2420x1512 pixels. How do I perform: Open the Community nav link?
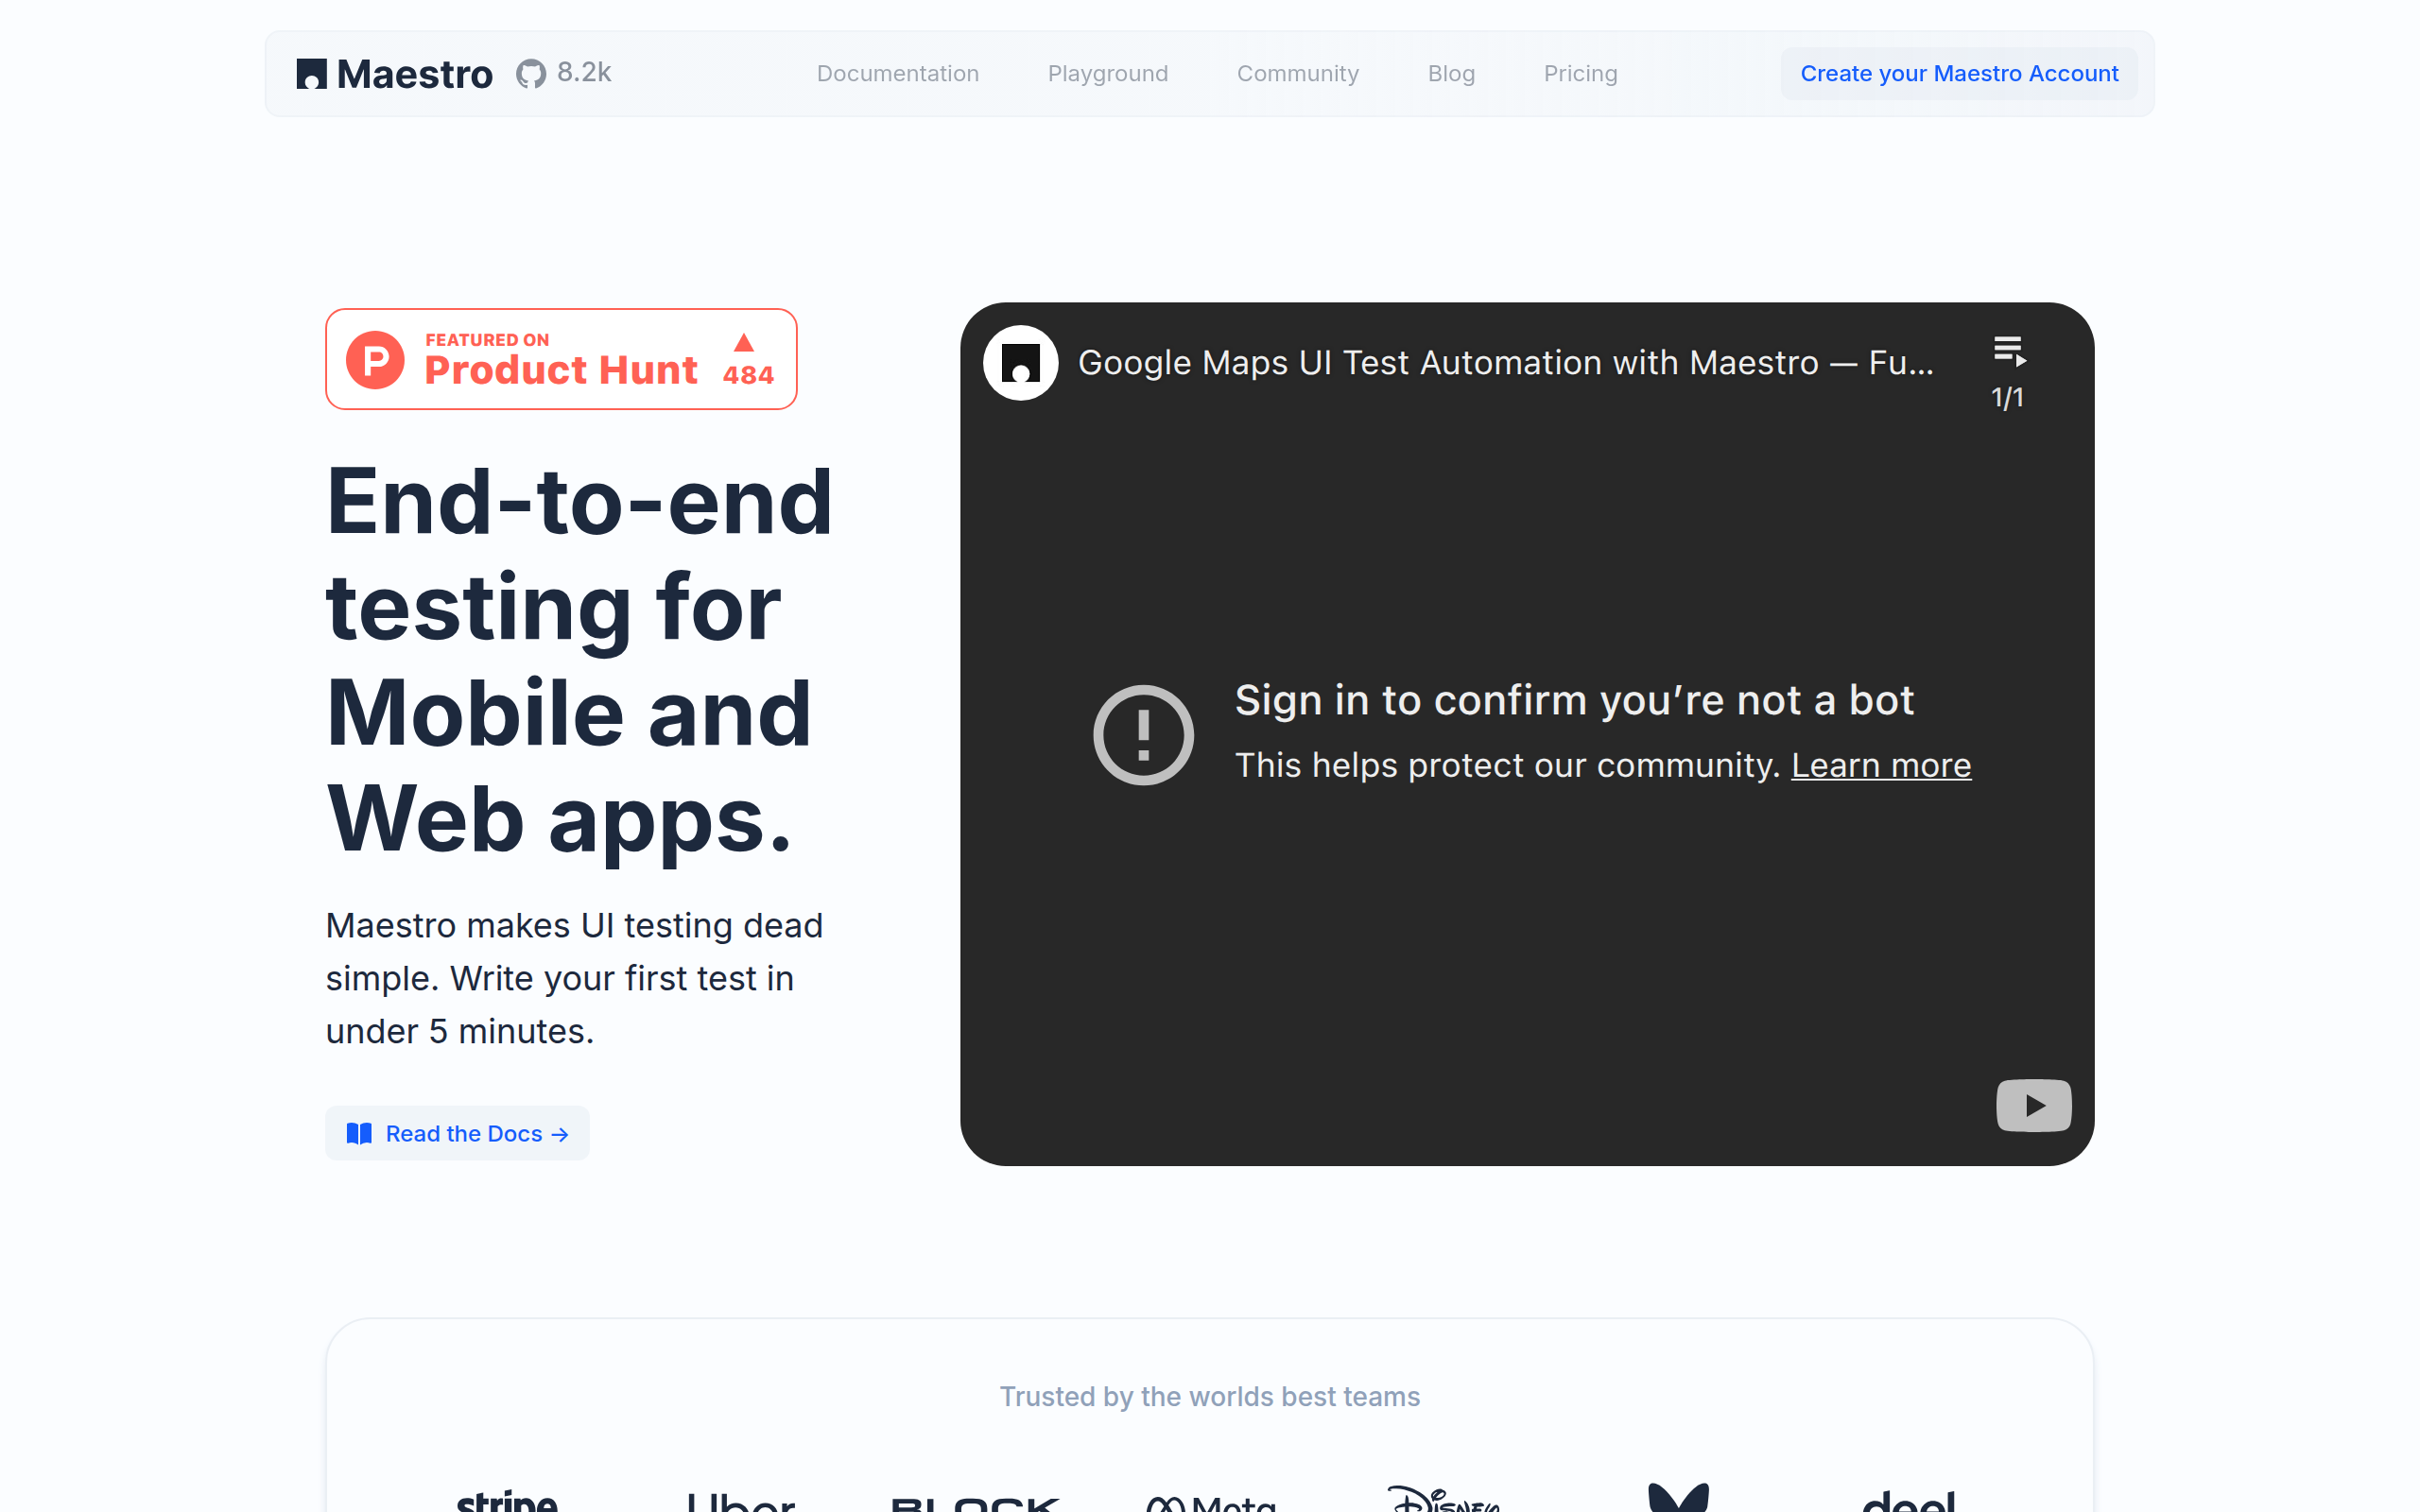point(1297,74)
